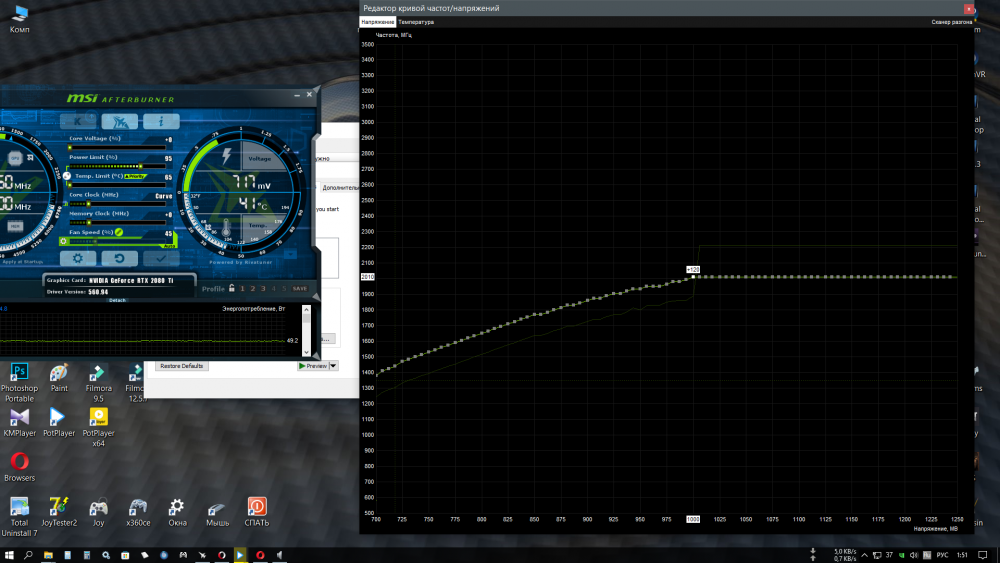Viewport: 1000px width, 563px height.
Task: Open the notification center icon
Action: (983, 555)
